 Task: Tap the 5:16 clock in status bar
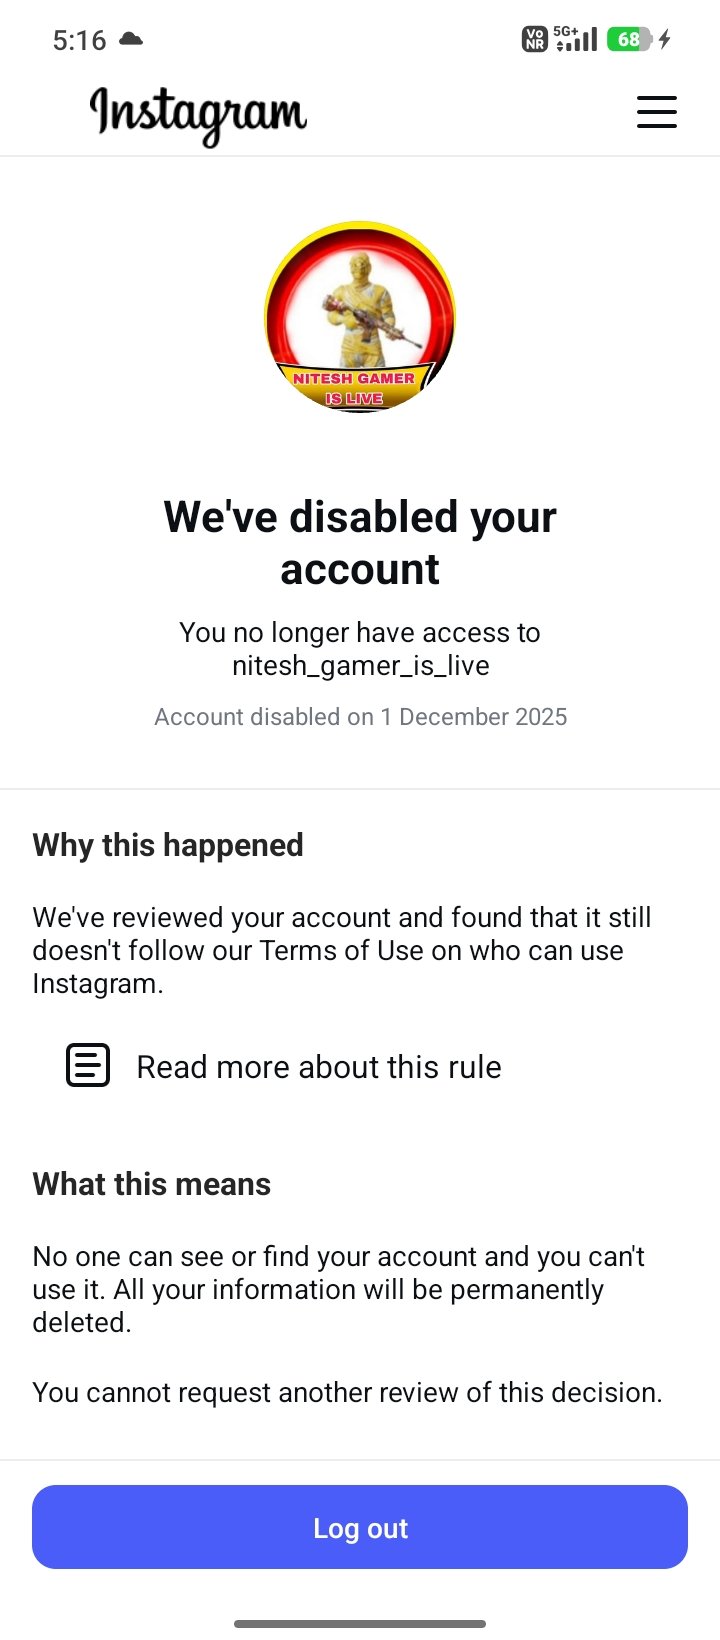(79, 40)
